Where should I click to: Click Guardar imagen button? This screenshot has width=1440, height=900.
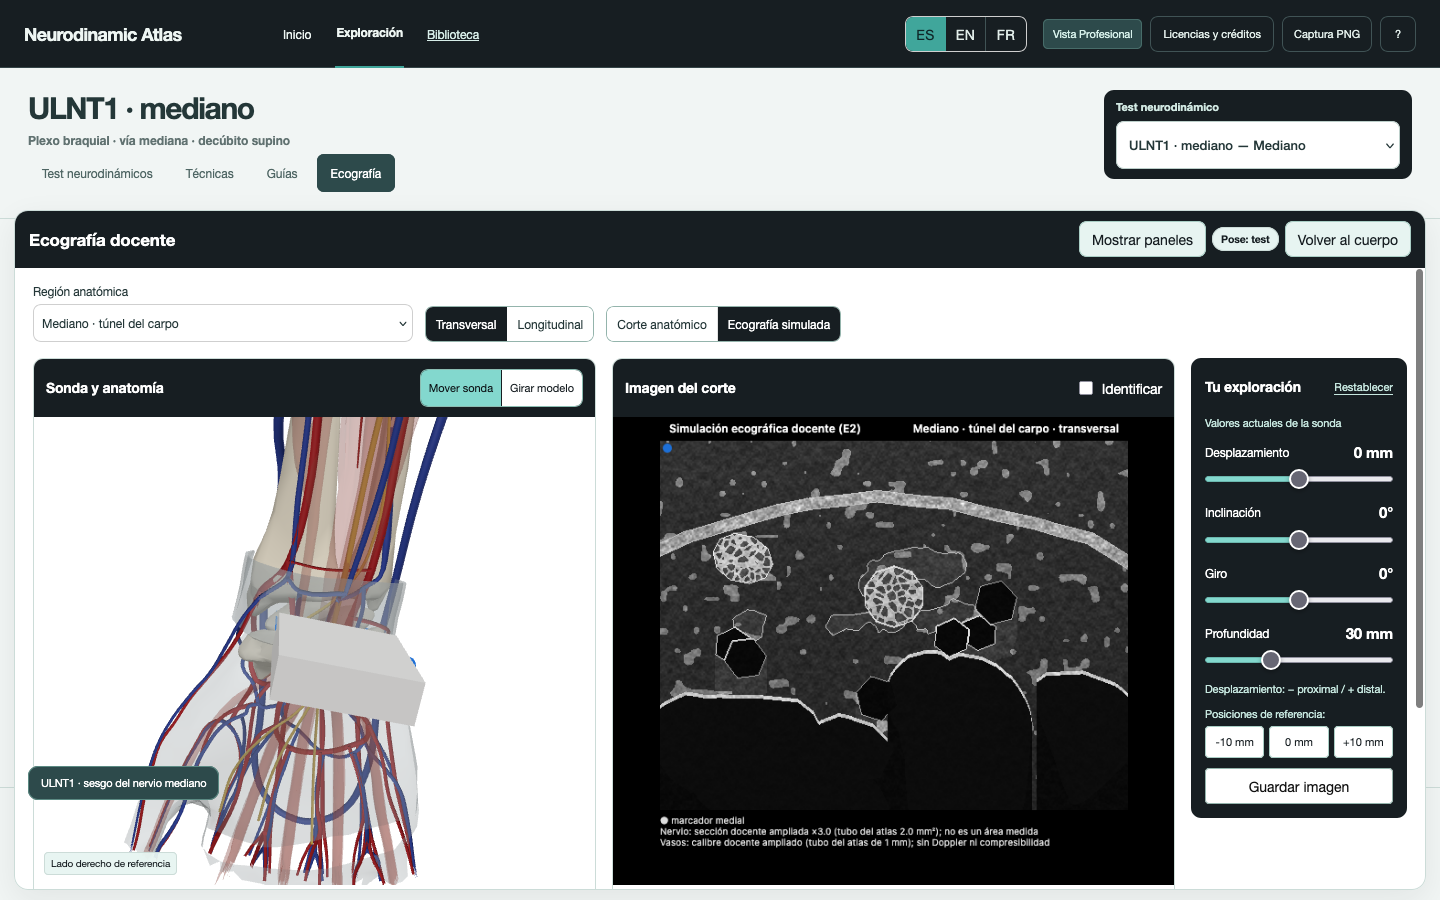pos(1299,786)
